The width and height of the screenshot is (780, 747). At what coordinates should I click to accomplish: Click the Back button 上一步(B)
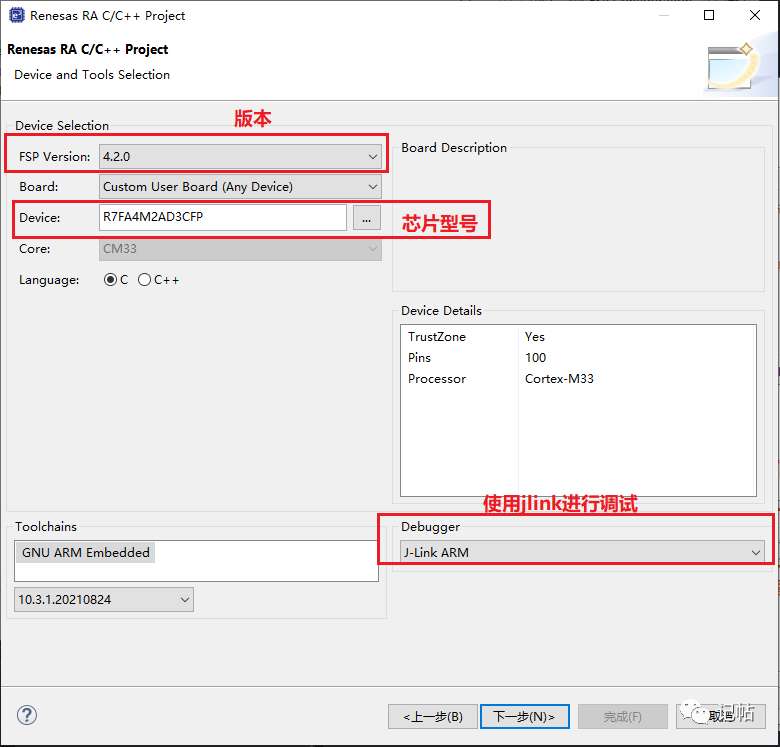click(x=433, y=717)
